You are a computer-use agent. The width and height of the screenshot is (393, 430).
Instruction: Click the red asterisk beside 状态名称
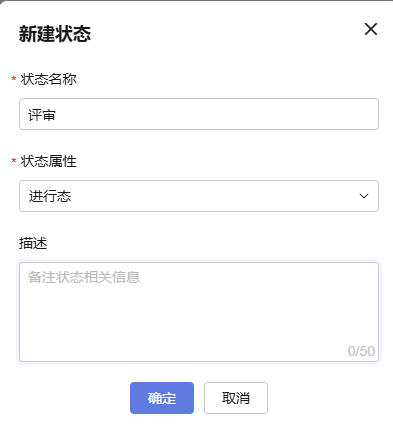tap(14, 79)
